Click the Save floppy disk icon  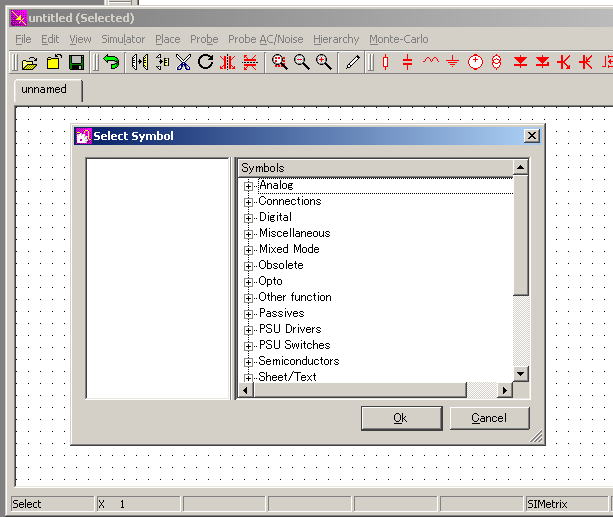(76, 63)
